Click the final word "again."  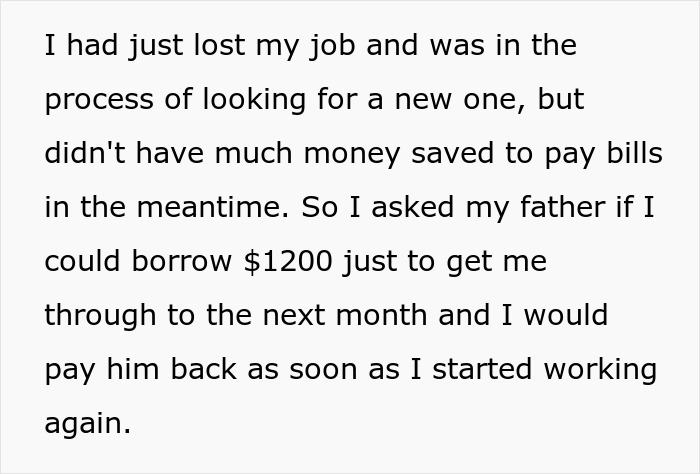88,424
